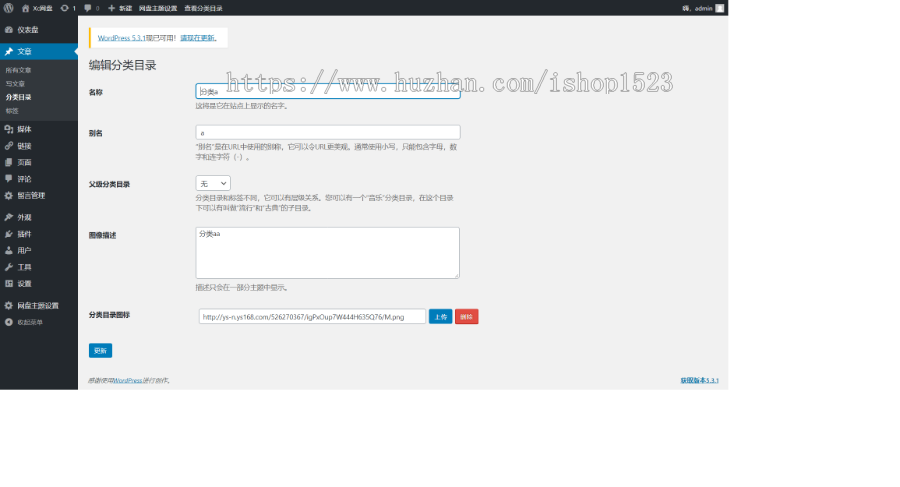Open sidebar 网盘主题设置 gear item
The width and height of the screenshot is (900, 487).
pos(38,306)
